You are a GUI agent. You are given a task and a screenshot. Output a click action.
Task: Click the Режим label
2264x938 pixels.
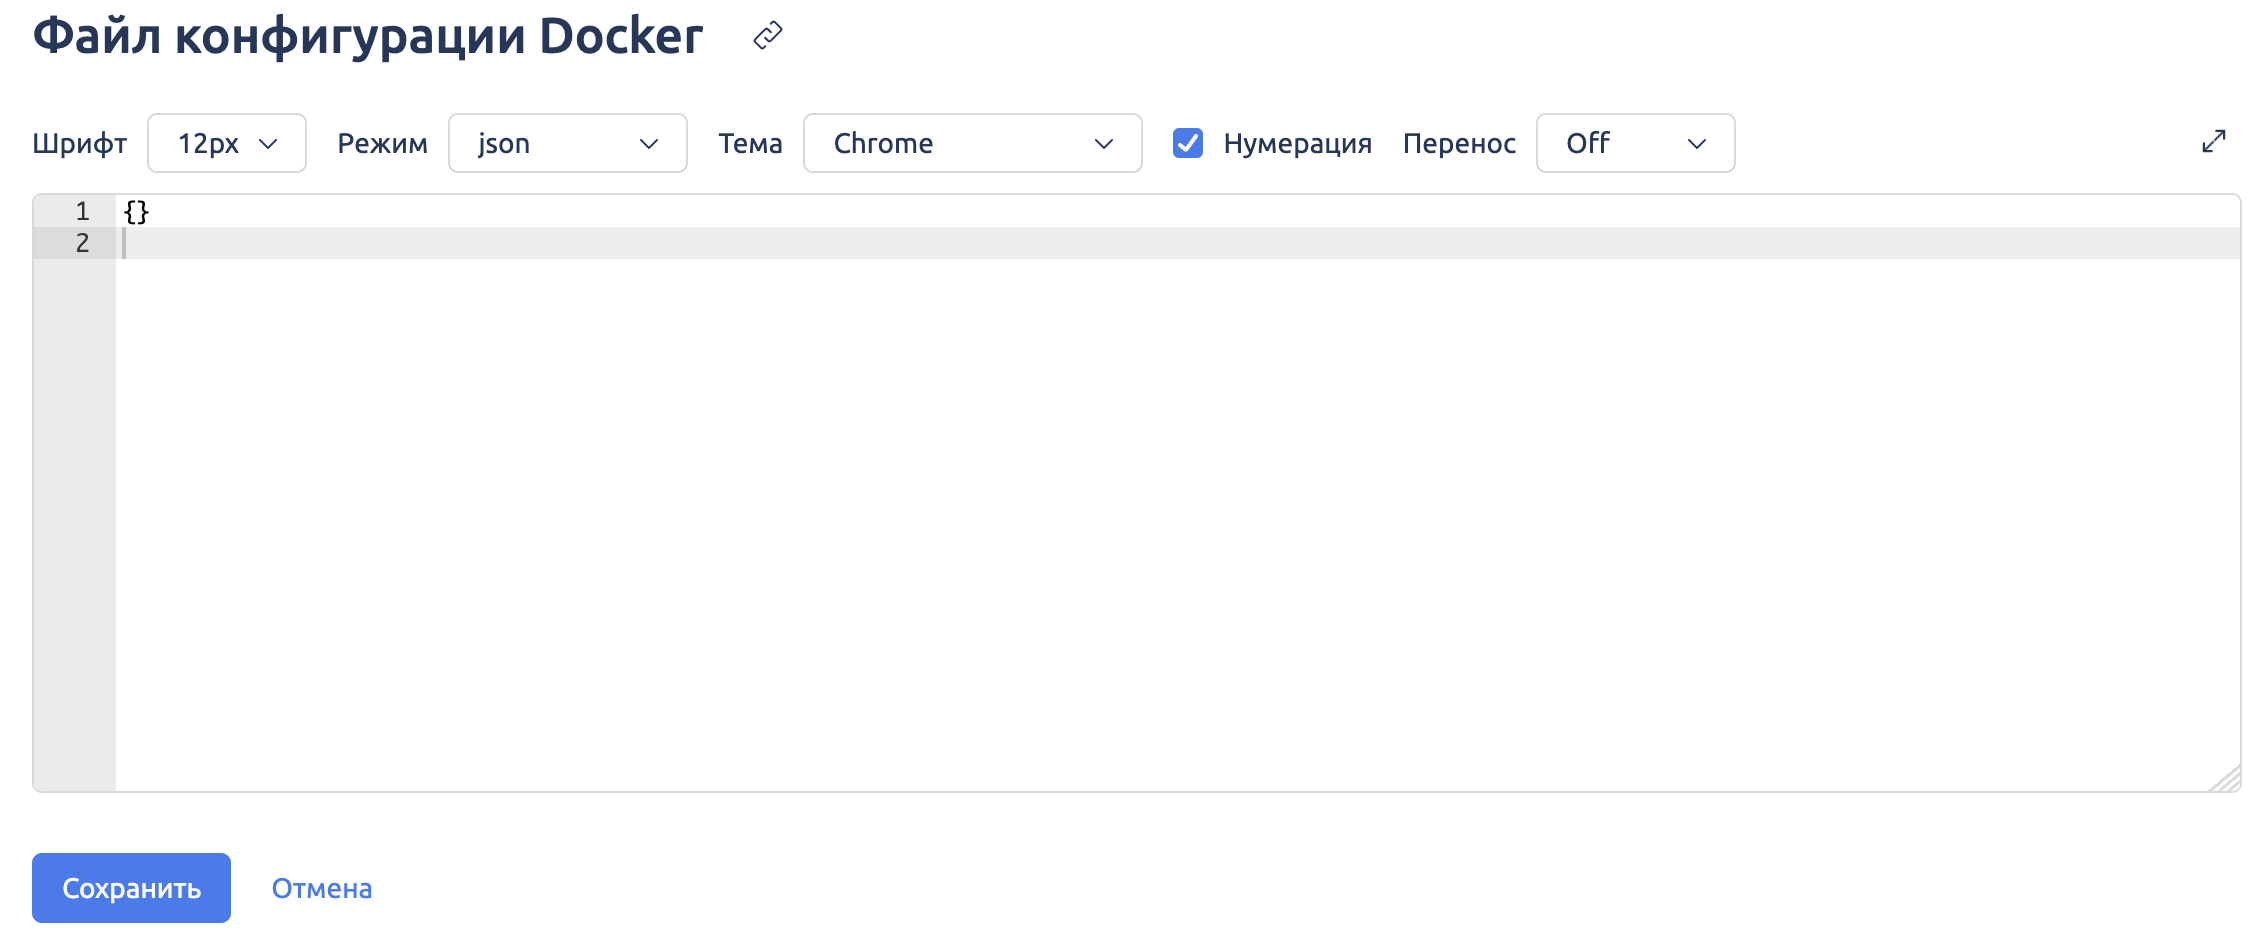[382, 144]
